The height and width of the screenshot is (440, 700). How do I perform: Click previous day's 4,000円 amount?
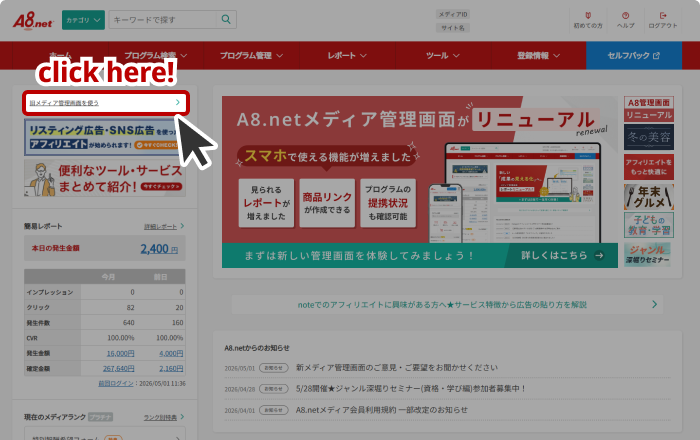pos(171,353)
